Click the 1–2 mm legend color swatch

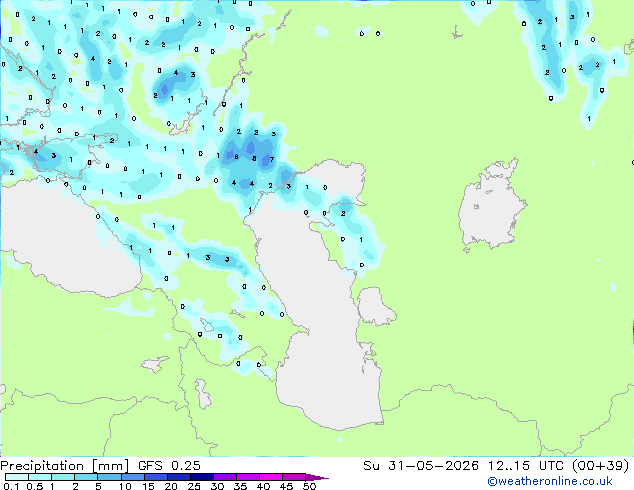pos(63,477)
